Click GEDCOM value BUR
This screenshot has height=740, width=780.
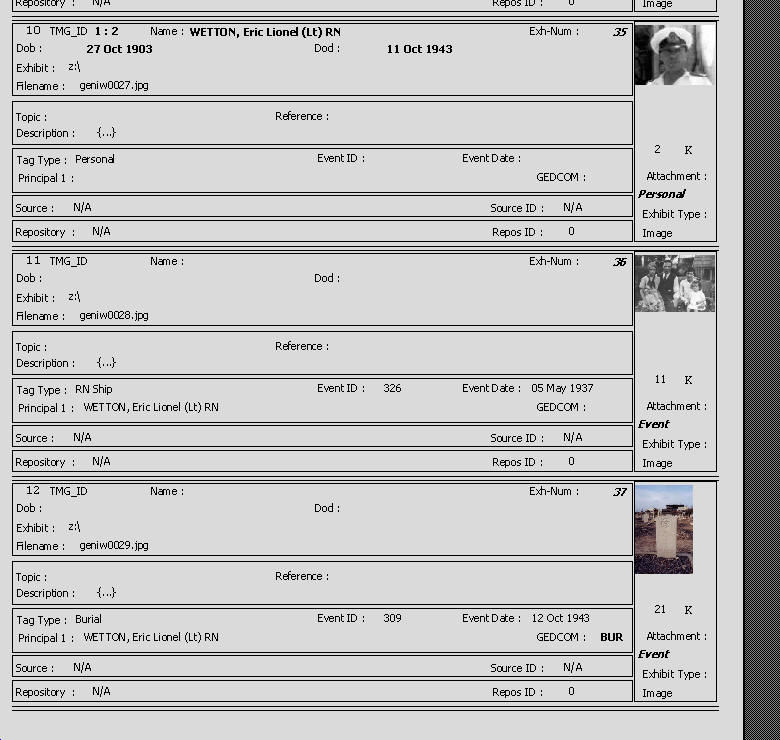611,637
